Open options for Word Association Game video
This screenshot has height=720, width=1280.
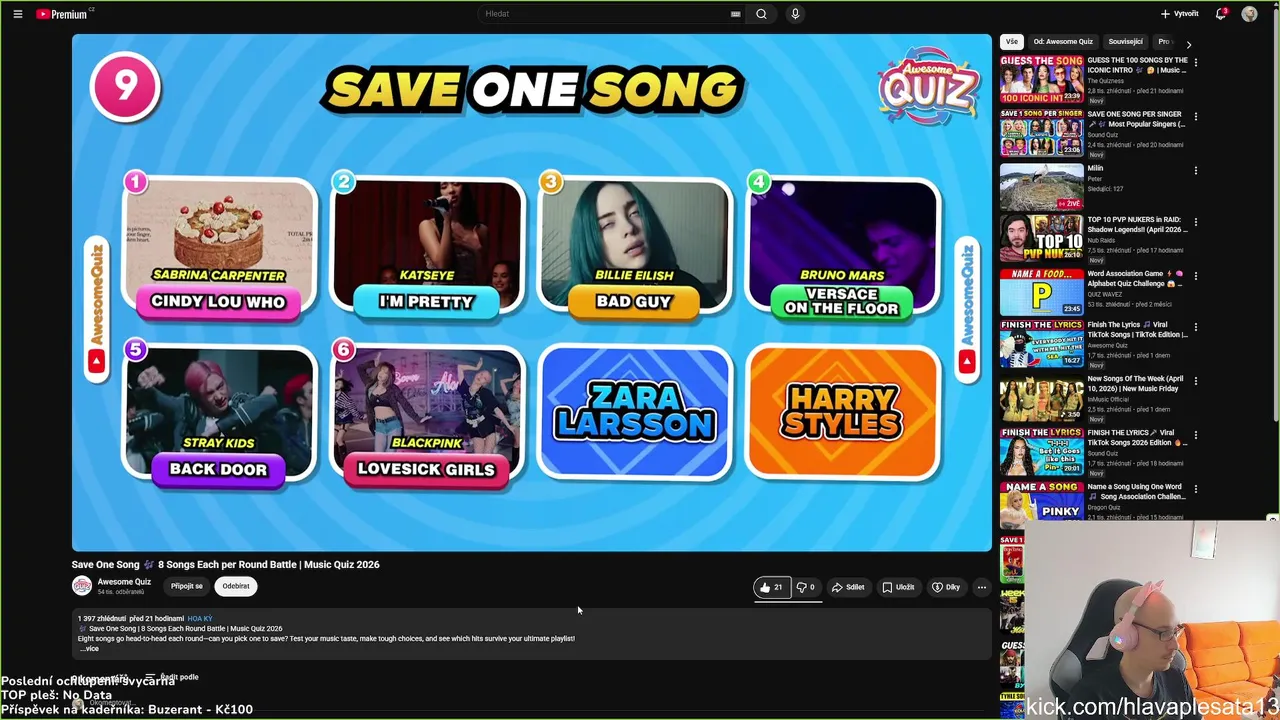point(1195,275)
